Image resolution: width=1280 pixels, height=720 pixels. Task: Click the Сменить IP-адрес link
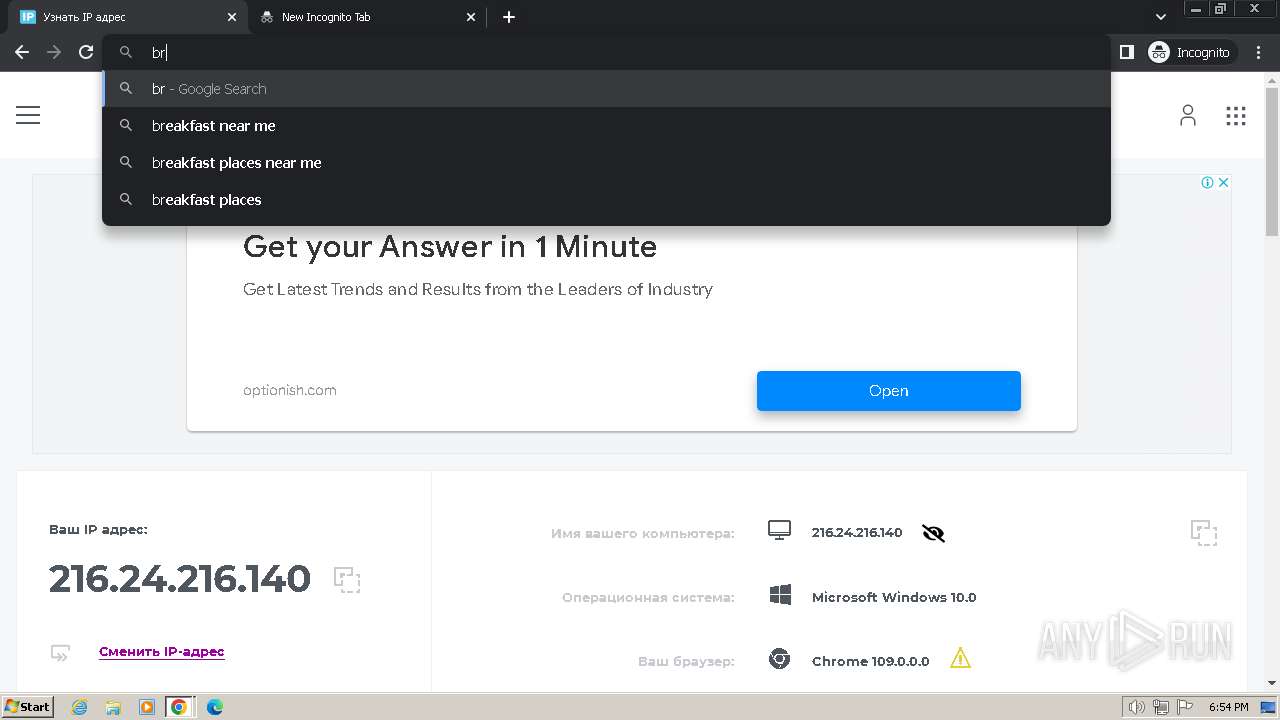pyautogui.click(x=162, y=652)
